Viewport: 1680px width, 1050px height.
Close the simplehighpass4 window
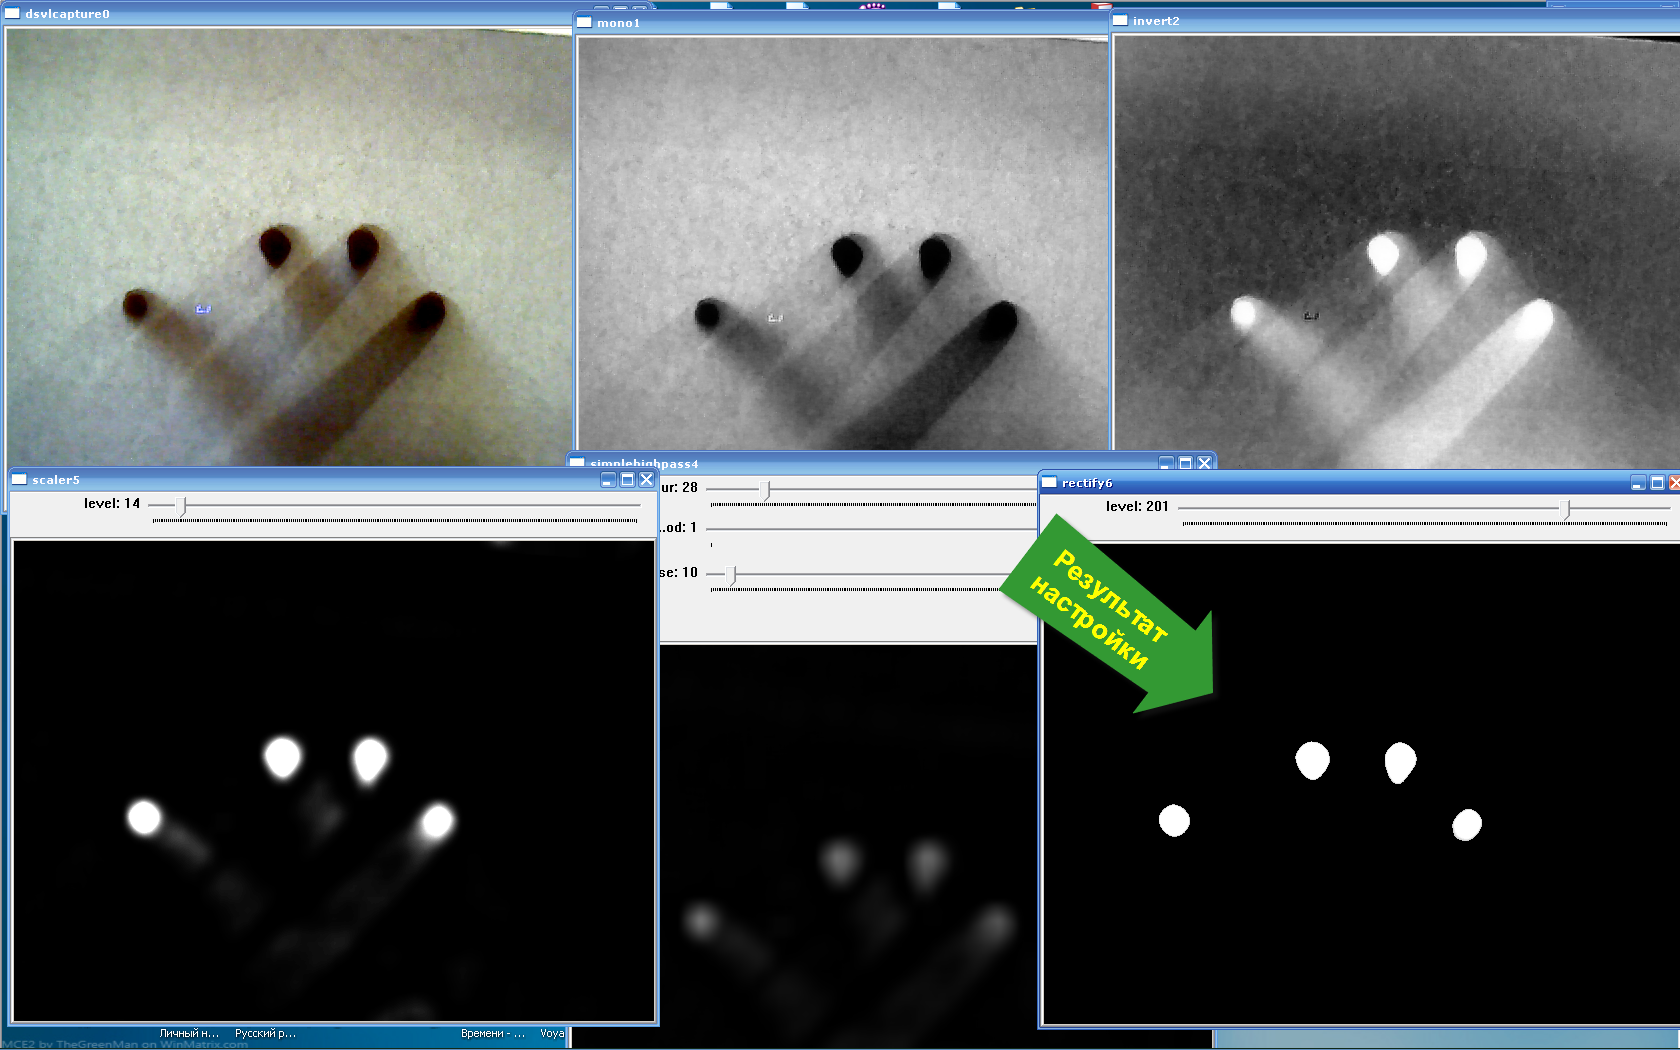(1204, 463)
